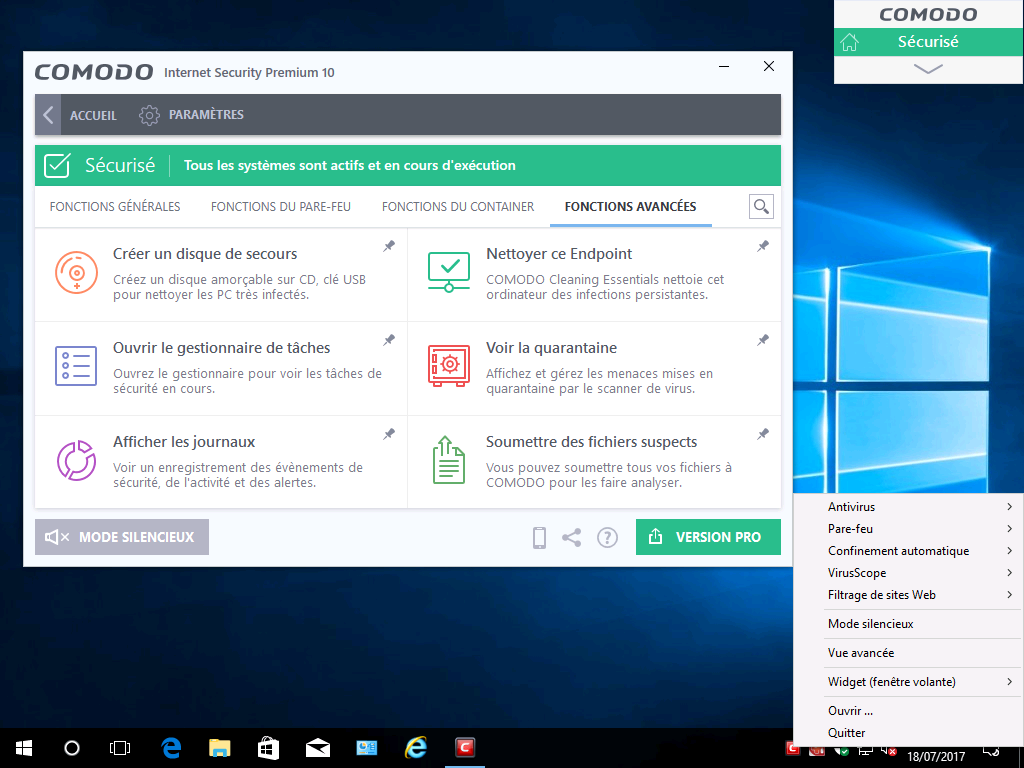This screenshot has height=768, width=1024.
Task: Click the task manager list icon
Action: (x=75, y=366)
